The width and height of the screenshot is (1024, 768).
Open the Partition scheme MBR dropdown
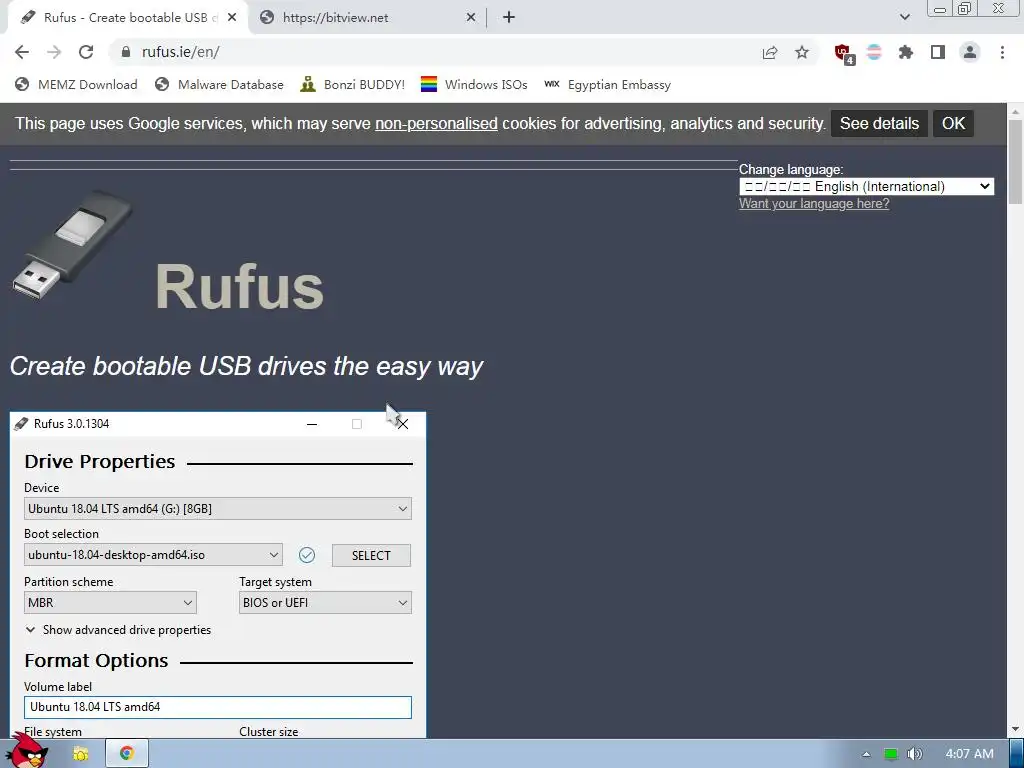point(110,603)
